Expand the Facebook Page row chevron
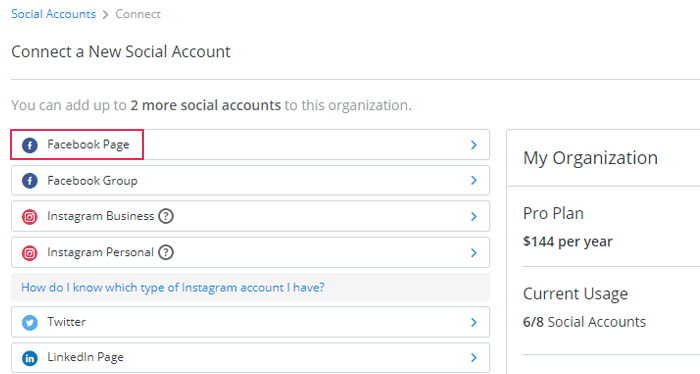The width and height of the screenshot is (700, 374). click(474, 145)
